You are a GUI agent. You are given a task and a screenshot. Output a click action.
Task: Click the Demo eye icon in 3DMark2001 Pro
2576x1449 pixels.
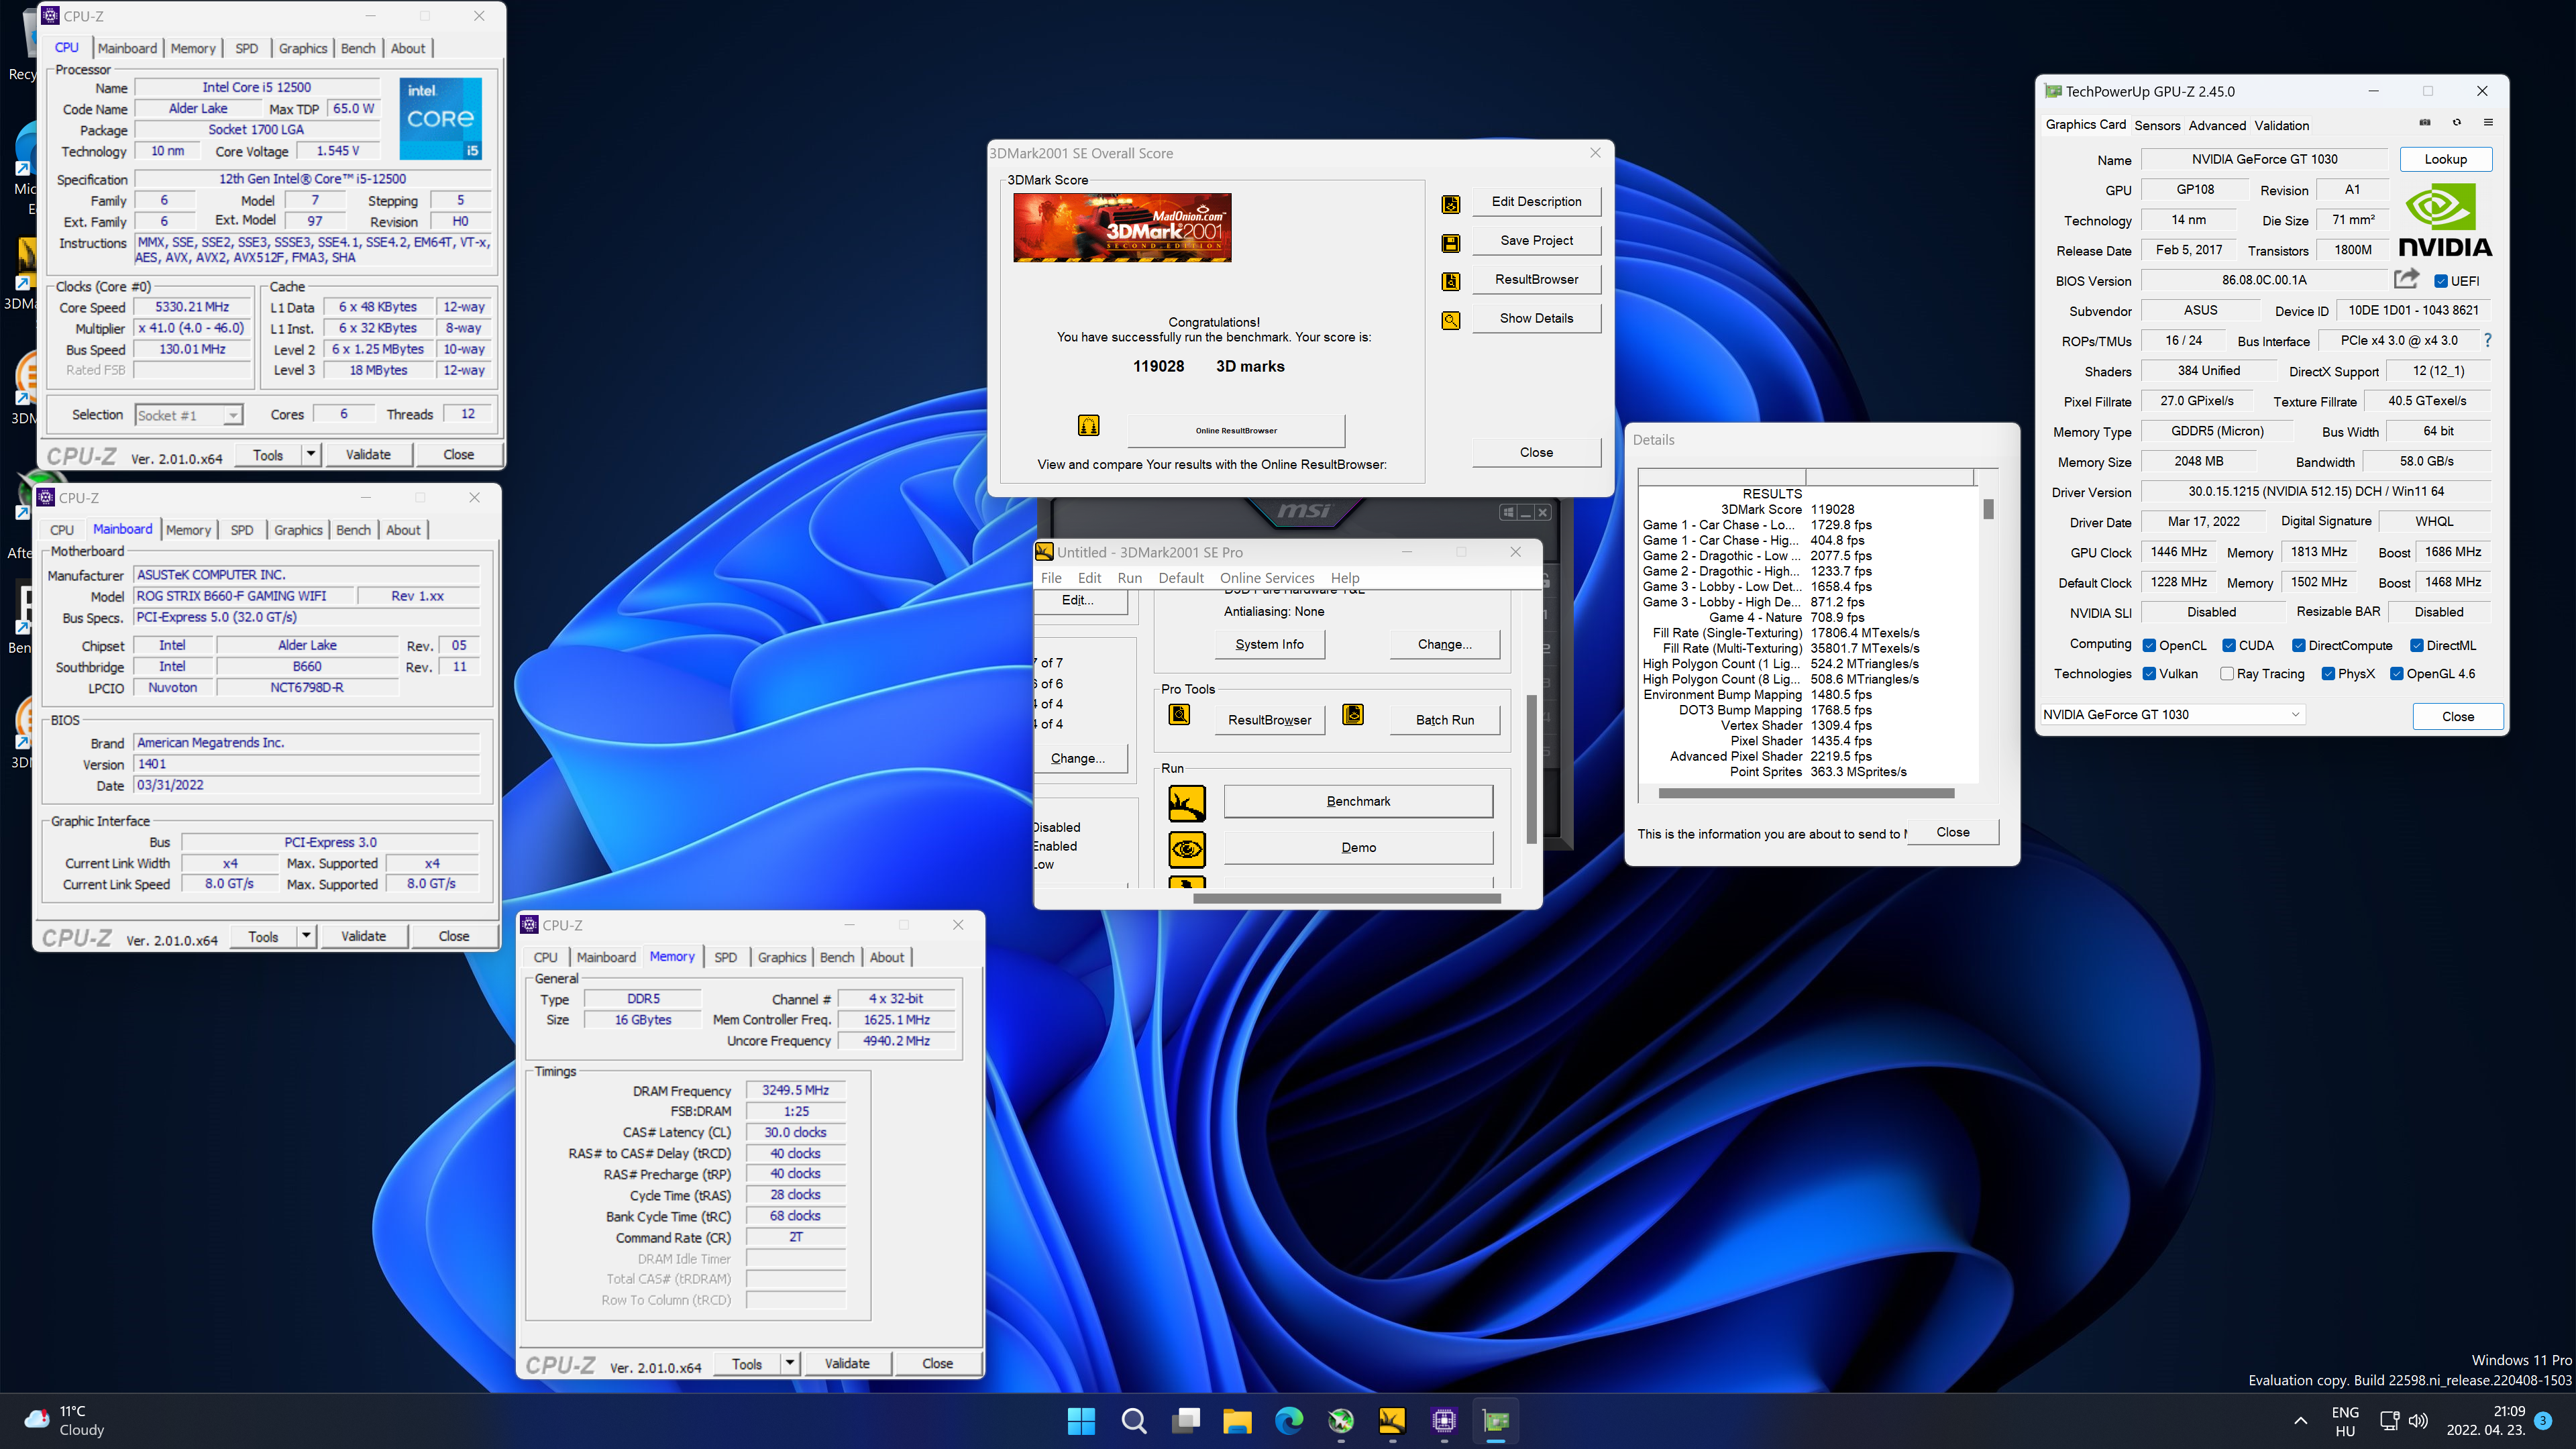[x=1186, y=849]
